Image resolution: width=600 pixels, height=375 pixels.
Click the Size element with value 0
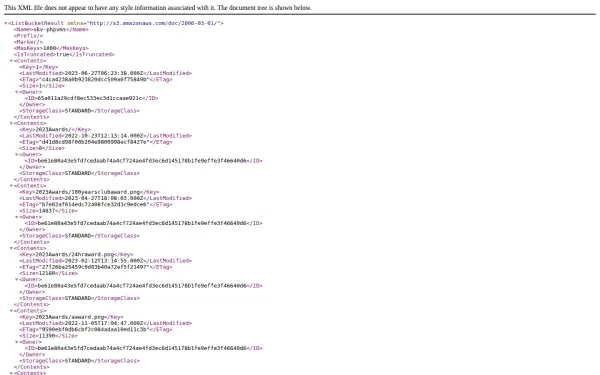tap(42, 148)
